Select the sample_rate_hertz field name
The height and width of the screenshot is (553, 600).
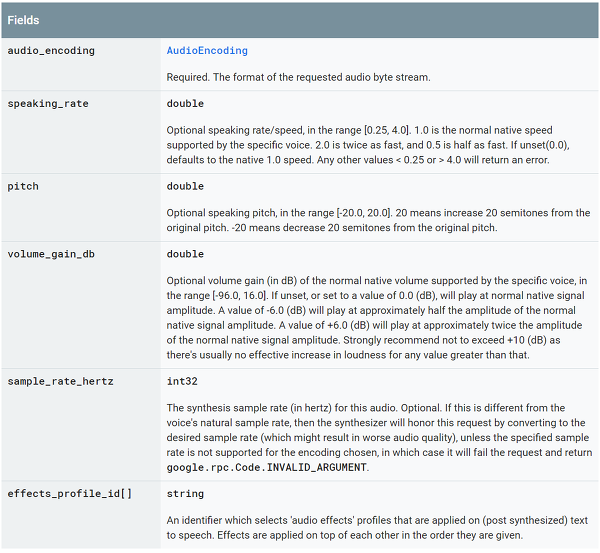[x=60, y=382]
